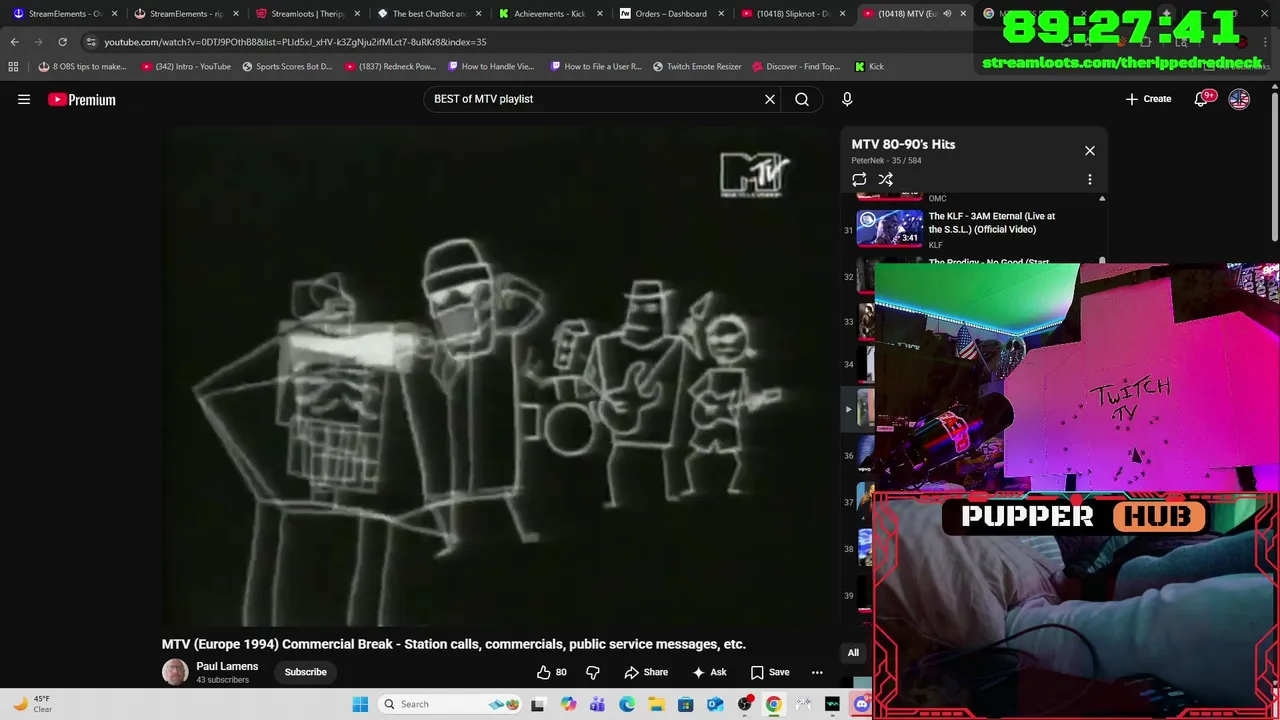Open Twitch Emote Resizer bookmark

click(x=697, y=66)
